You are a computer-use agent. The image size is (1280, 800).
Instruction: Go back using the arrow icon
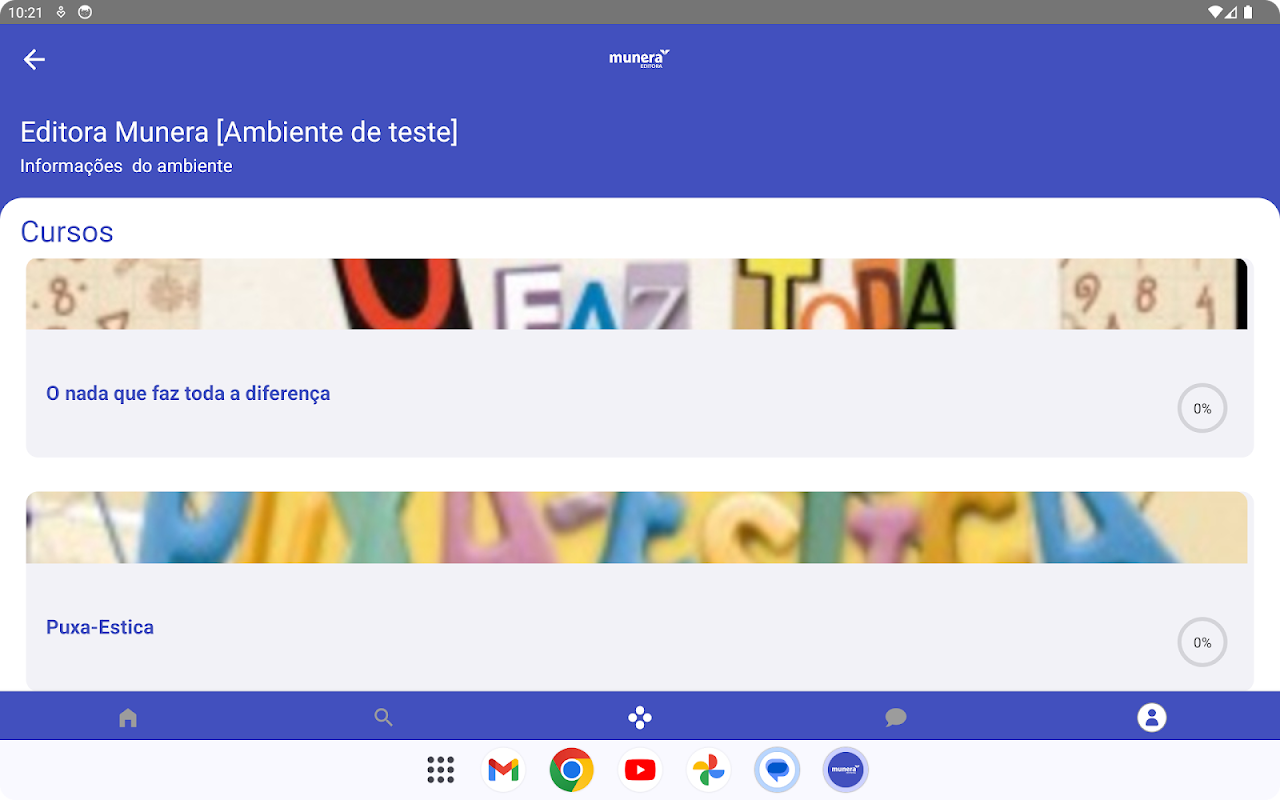point(34,60)
